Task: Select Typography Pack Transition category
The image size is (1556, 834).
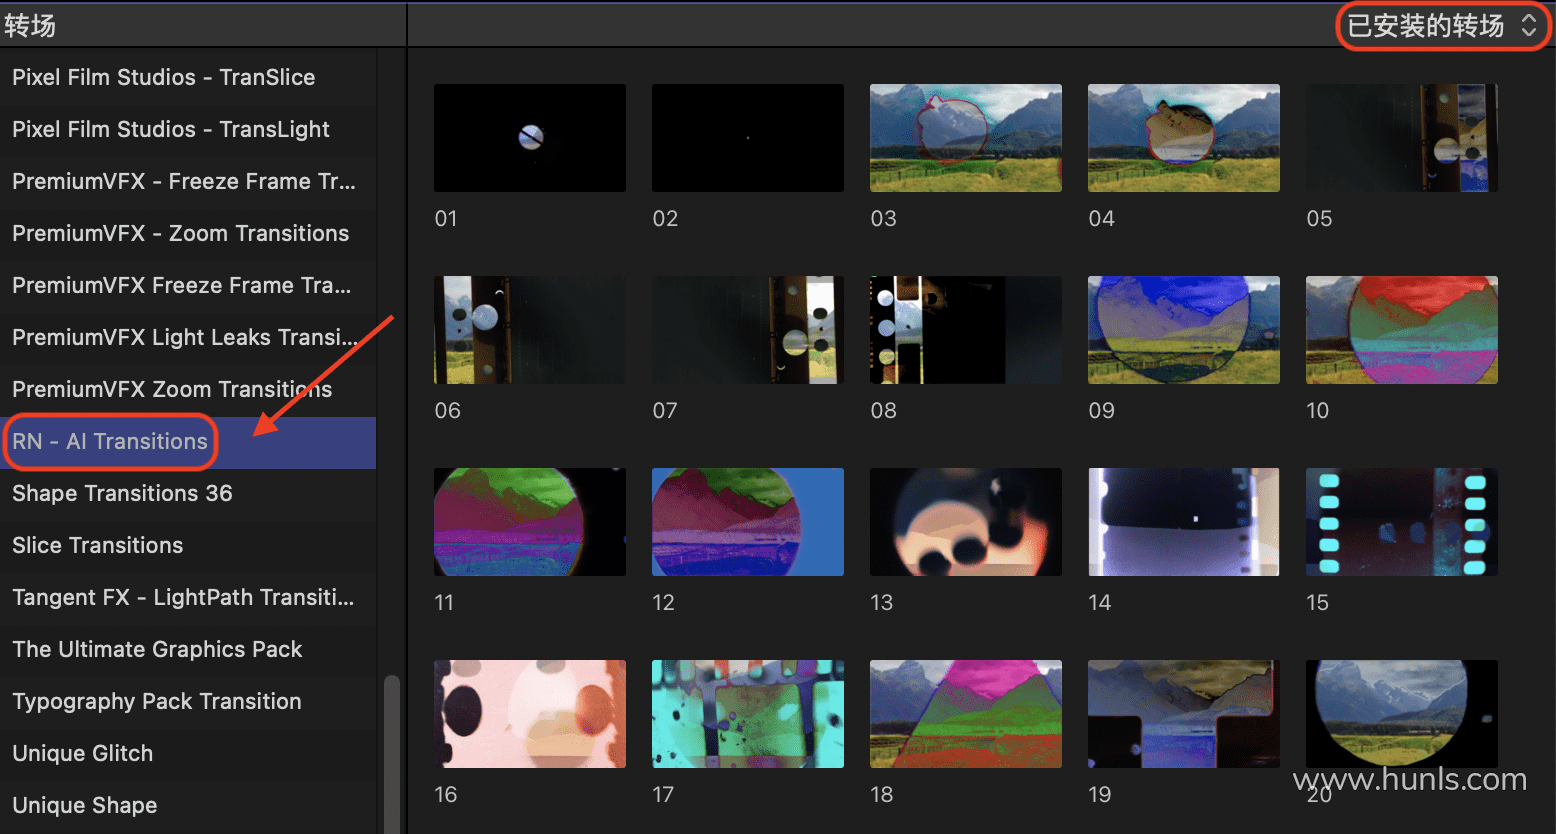Action: click(188, 702)
